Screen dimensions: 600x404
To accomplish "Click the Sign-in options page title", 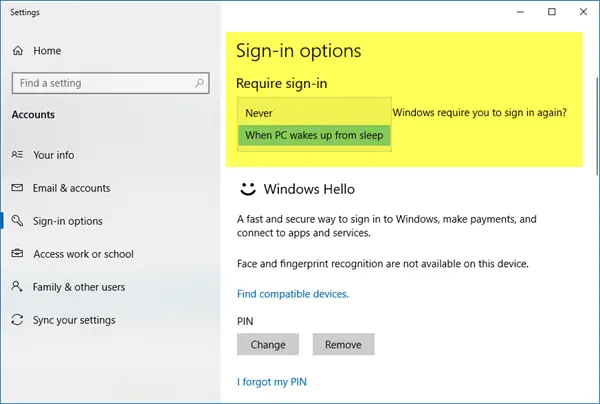I will click(x=298, y=51).
